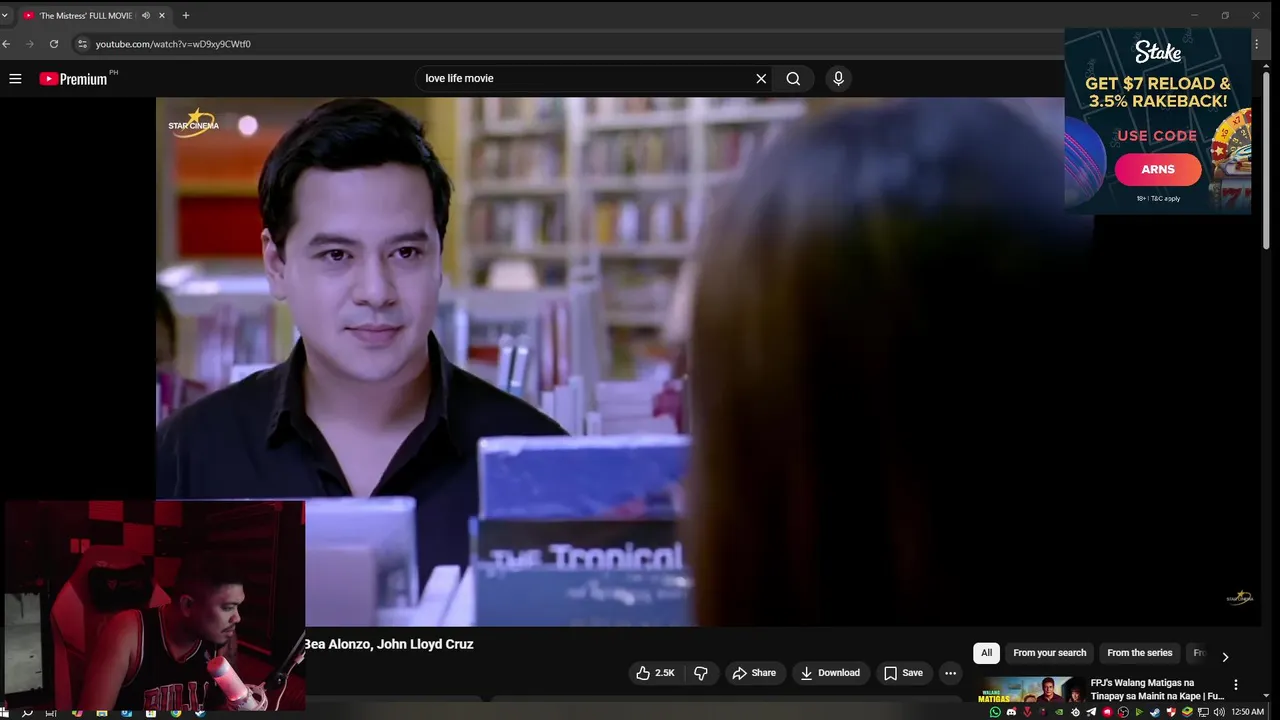Screen dimensions: 1280x720
Task: Open the Chrome three-dot menu
Action: point(1257,44)
